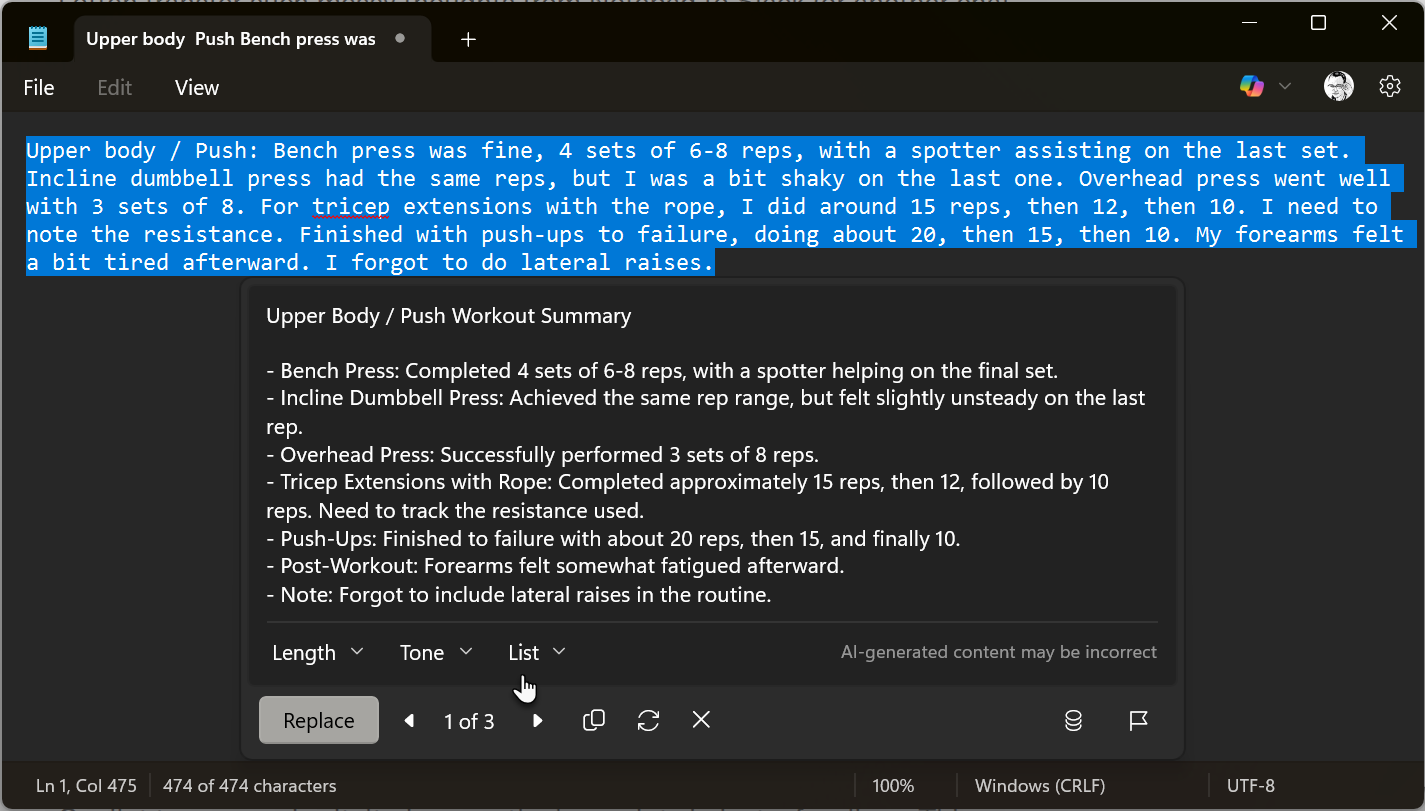Click 'Ln 1, Col 475' in status bar

coord(86,786)
